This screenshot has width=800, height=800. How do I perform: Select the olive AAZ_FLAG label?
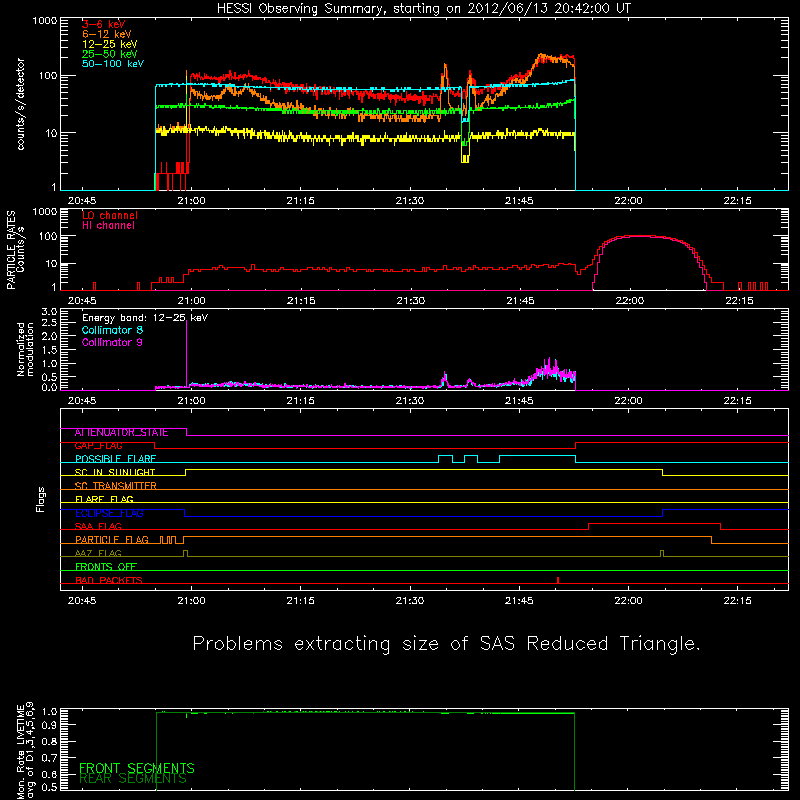(98, 553)
